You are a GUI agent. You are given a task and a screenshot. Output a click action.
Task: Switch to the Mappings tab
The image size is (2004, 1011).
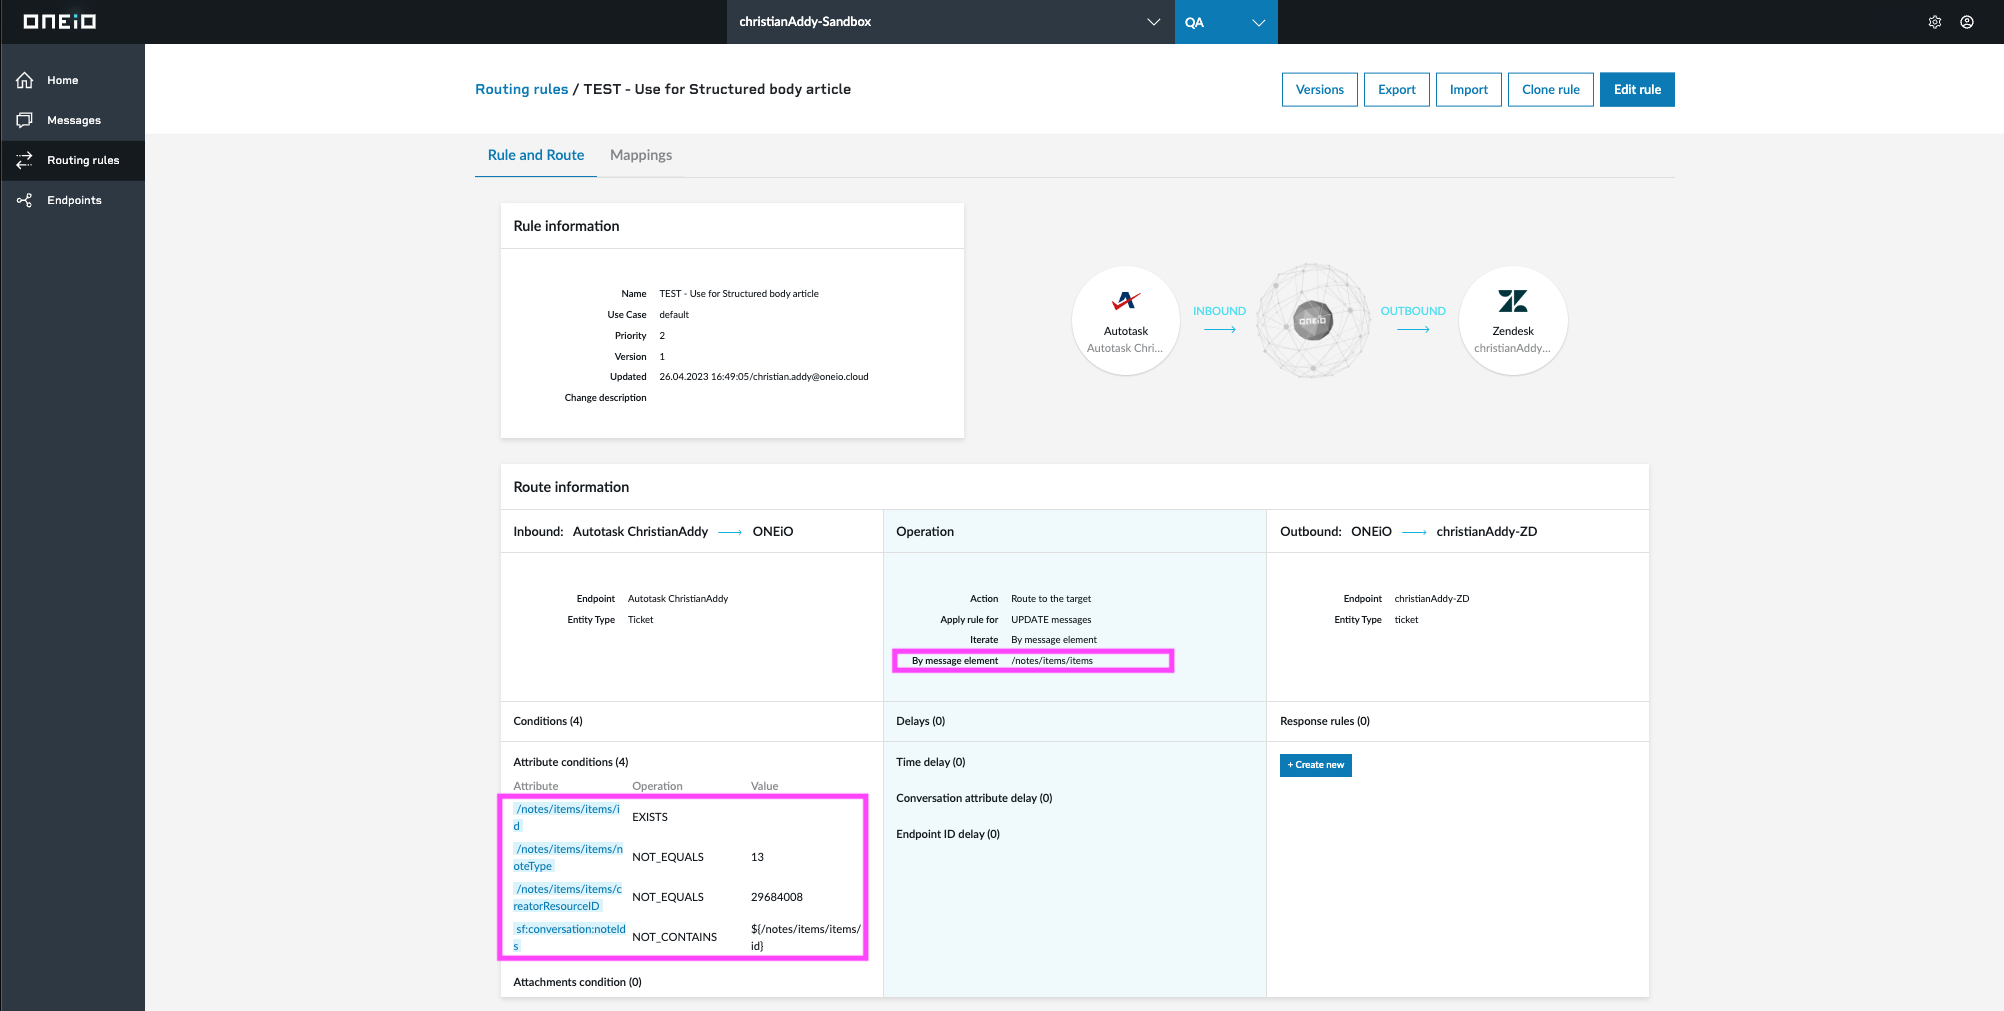pyautogui.click(x=641, y=155)
